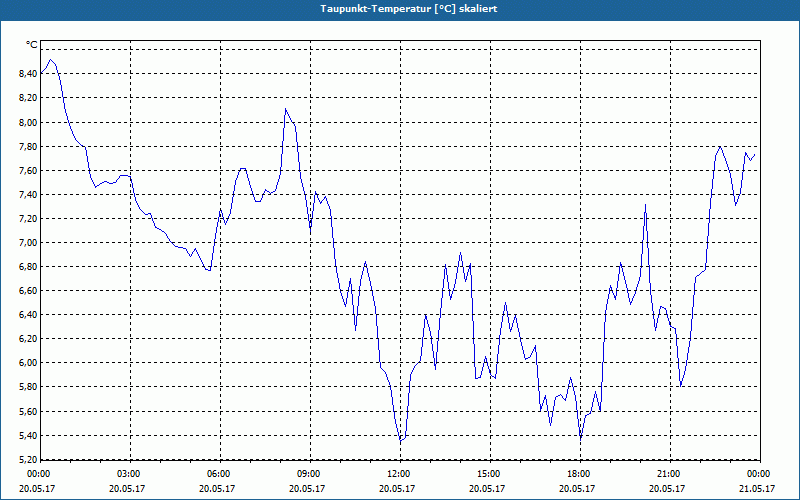Click the 7,00 y-axis label
This screenshot has width=800, height=500.
28,243
